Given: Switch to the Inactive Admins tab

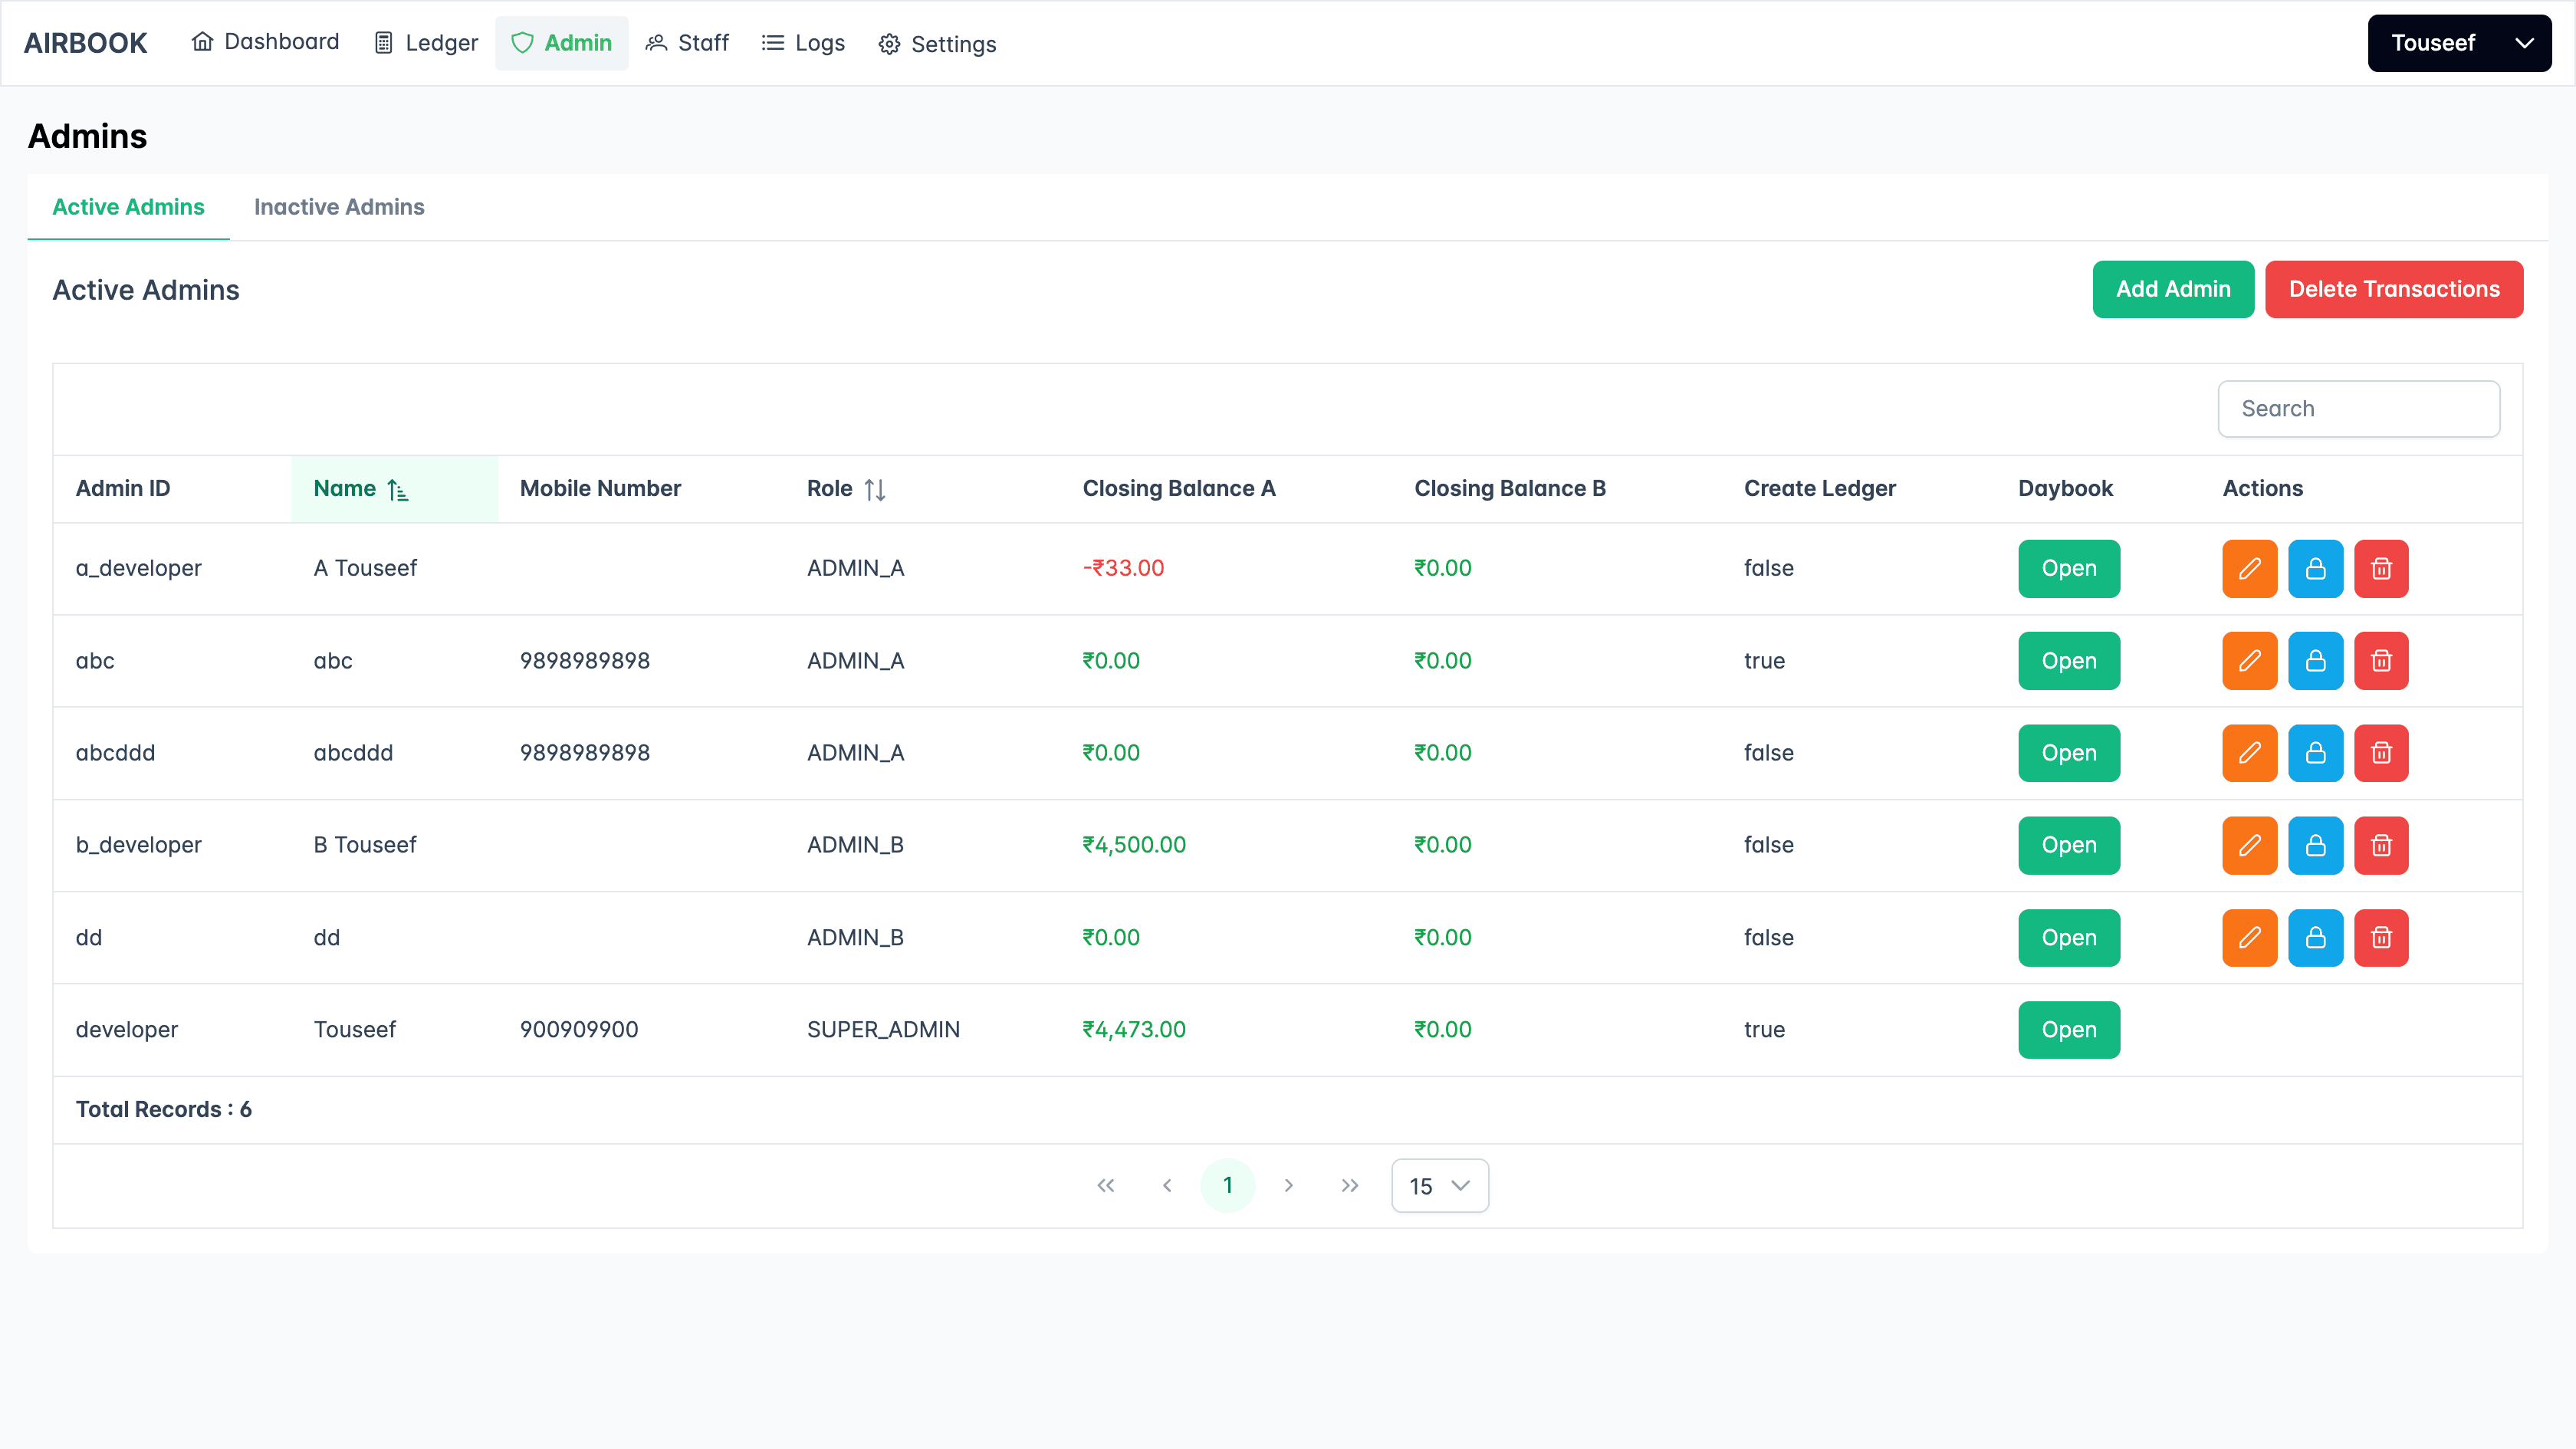Looking at the screenshot, I should (339, 207).
